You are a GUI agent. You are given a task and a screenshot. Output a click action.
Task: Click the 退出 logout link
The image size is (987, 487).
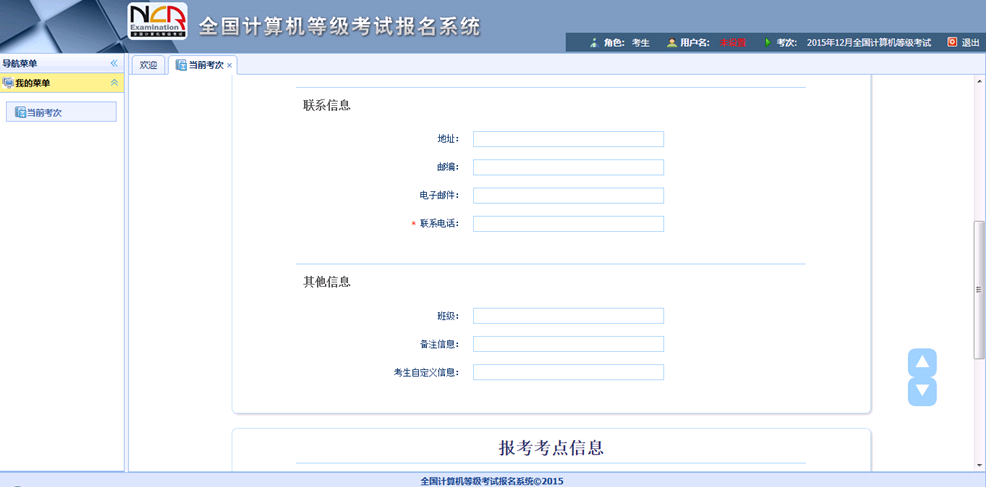click(x=970, y=43)
